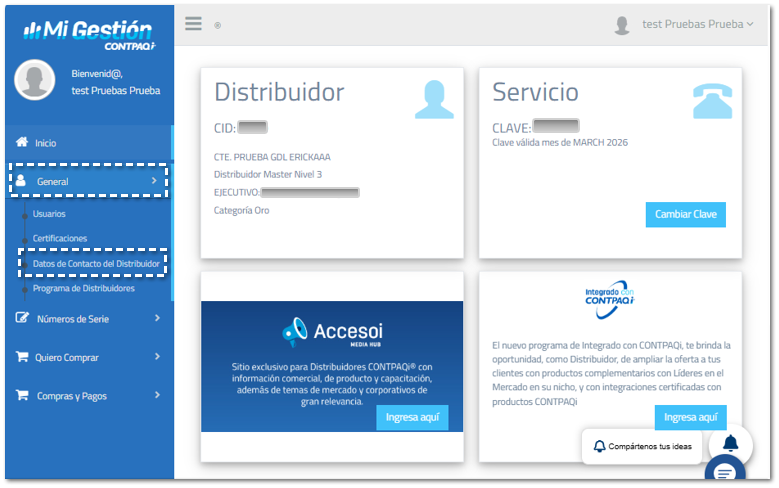The image size is (779, 488).
Task: Click the person icon beside General
Action: [20, 180]
